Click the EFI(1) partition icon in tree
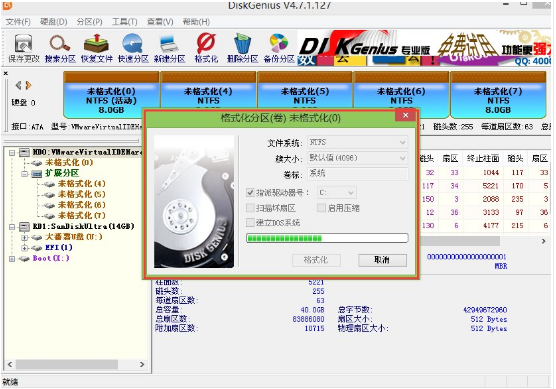Image resolution: width=556 pixels, height=389 pixels. [37, 248]
